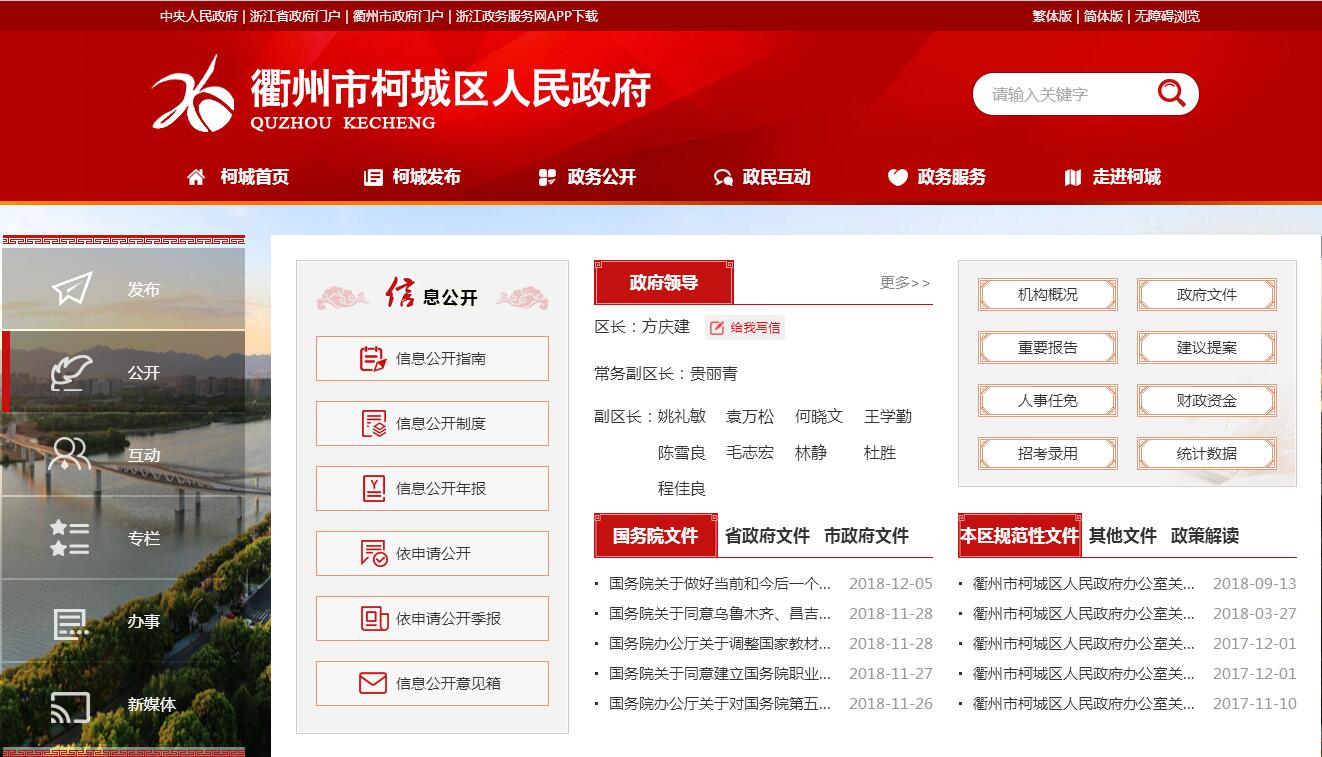Click the 信息公开指南 button
The image size is (1322, 757).
pyautogui.click(x=432, y=358)
